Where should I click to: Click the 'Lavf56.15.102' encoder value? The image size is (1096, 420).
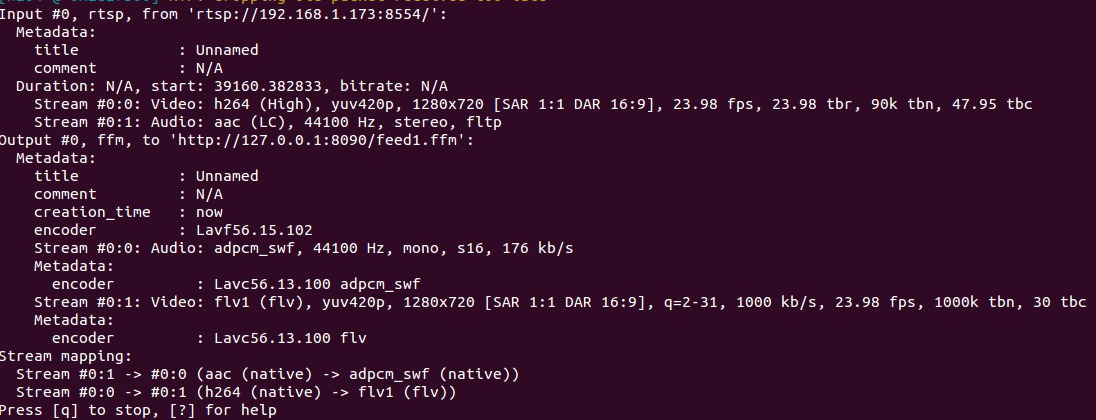(x=254, y=230)
